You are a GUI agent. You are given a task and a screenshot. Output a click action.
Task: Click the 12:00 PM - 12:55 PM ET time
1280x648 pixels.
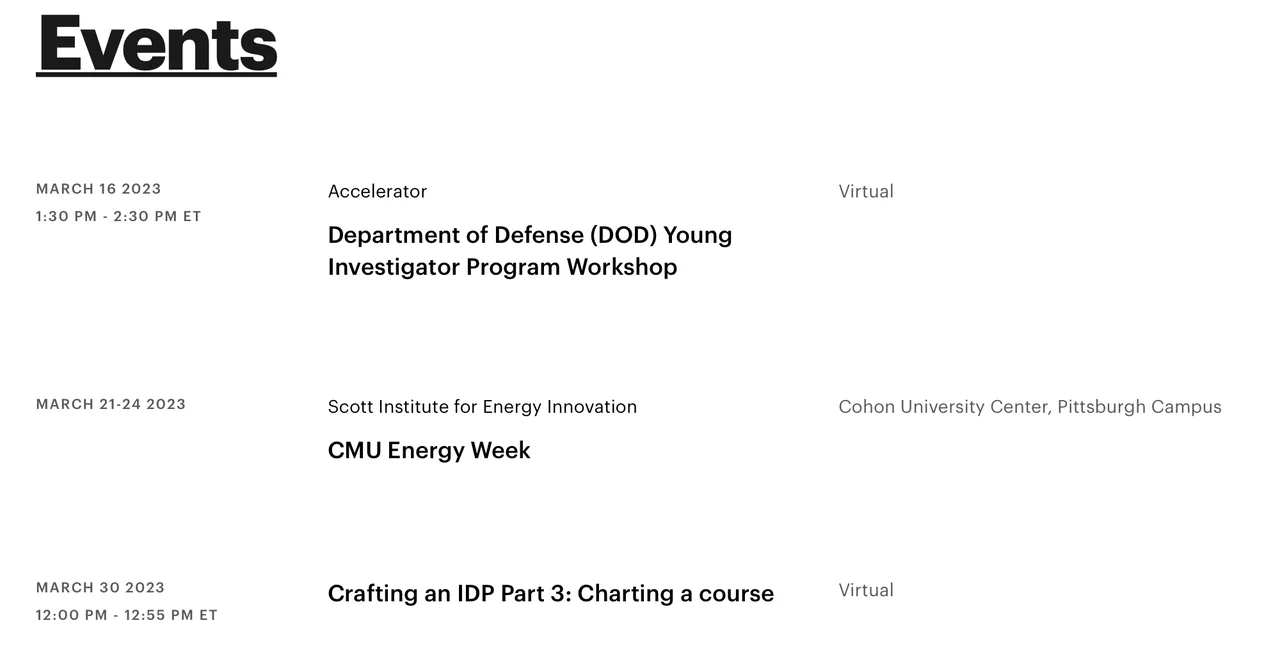click(126, 616)
